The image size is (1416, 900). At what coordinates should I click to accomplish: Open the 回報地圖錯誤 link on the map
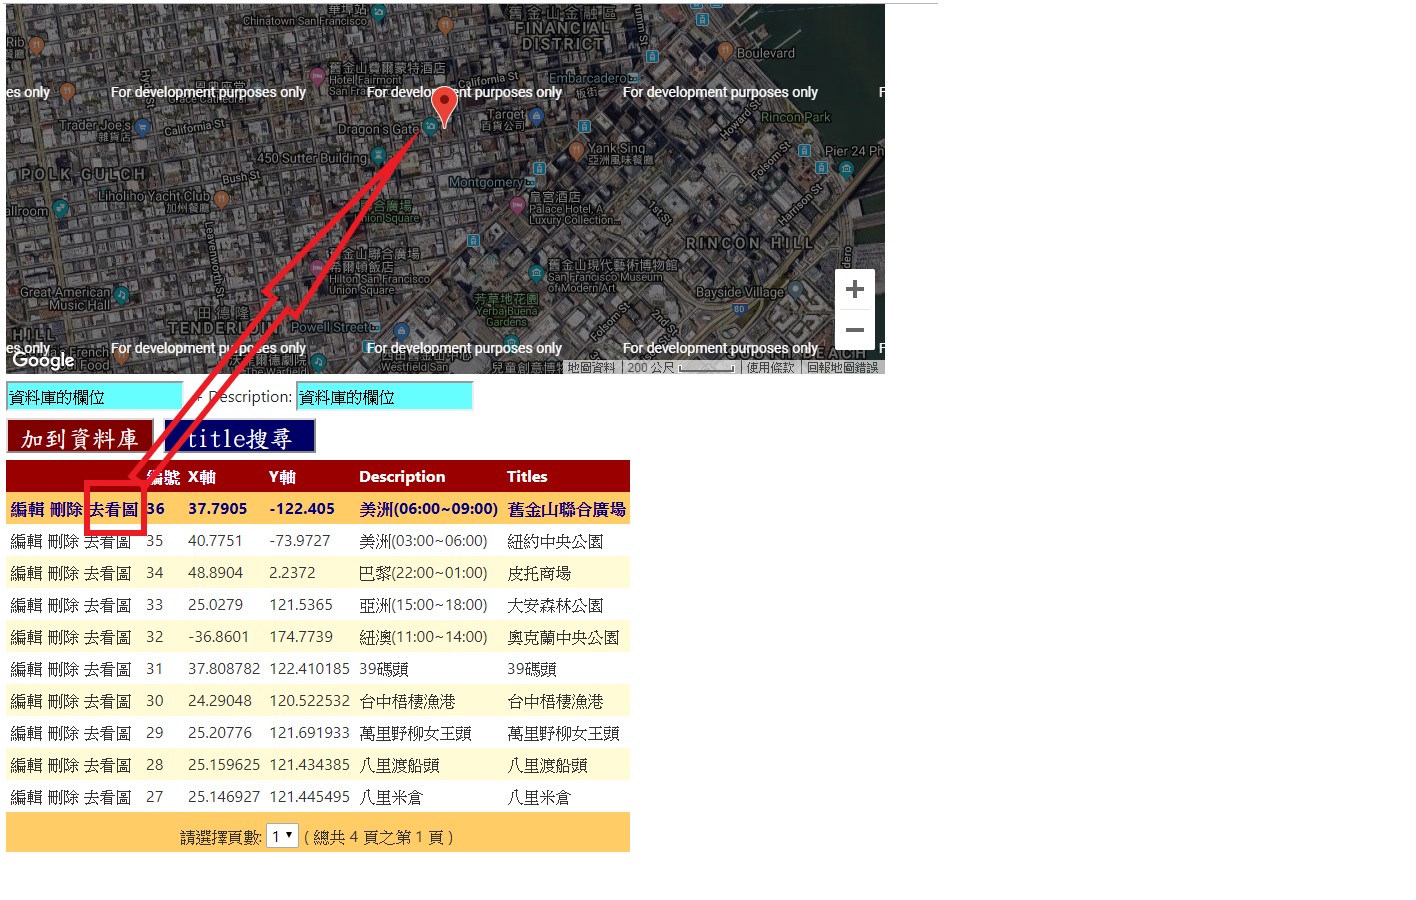coord(843,367)
